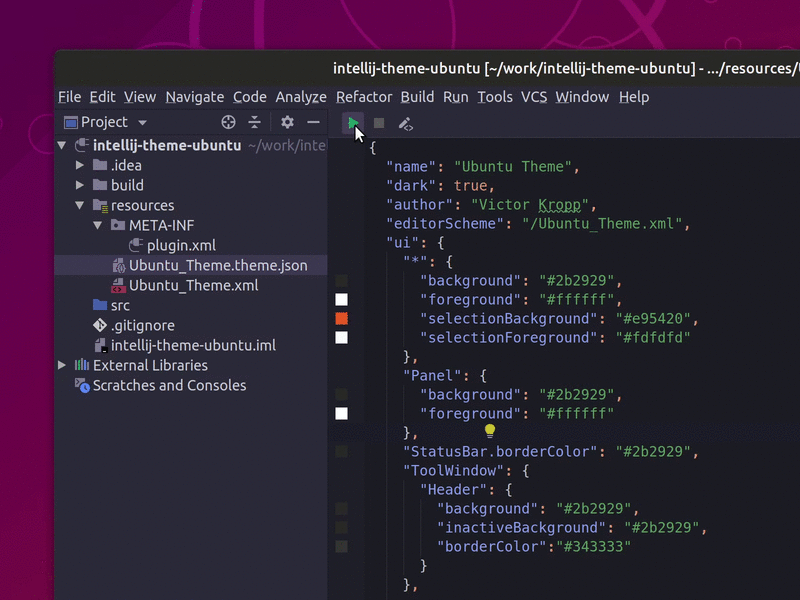
Task: Click the gray Stop button
Action: click(379, 123)
